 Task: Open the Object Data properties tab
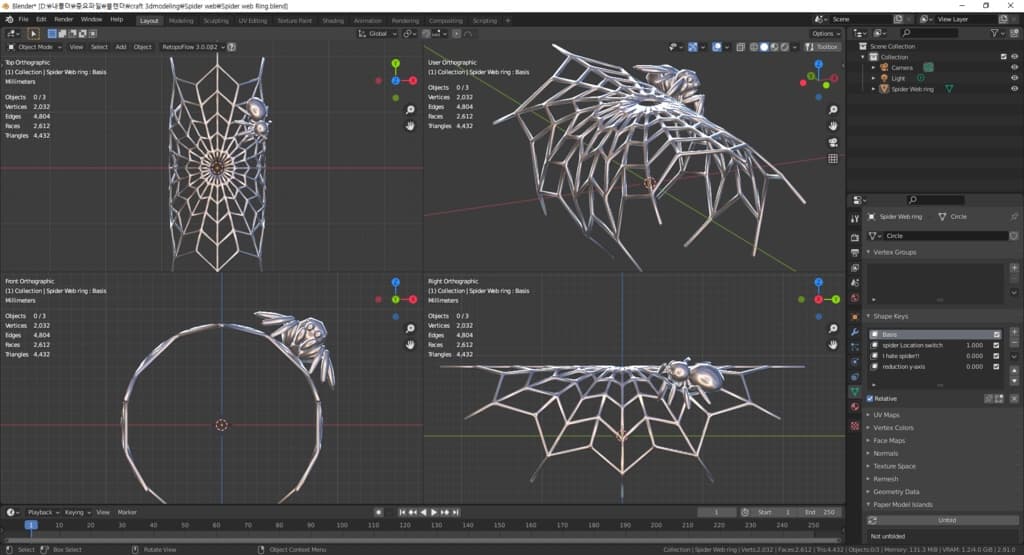[x=854, y=391]
